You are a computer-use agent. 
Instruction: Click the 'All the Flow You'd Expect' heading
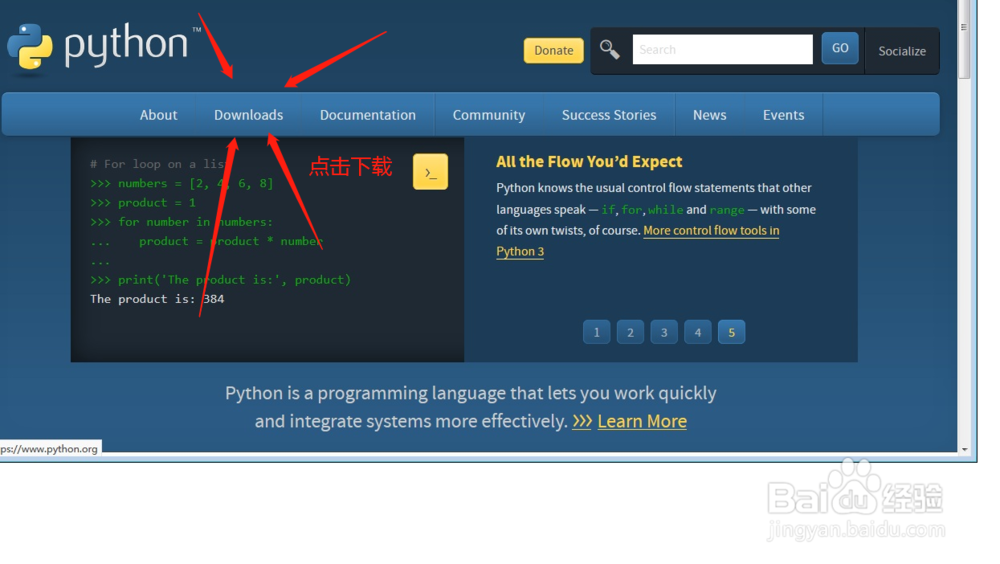589,161
